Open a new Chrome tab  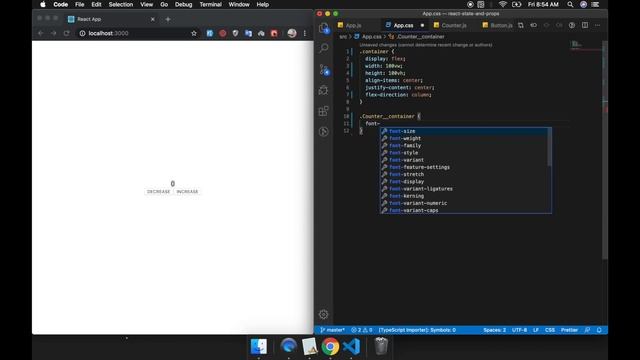click(x=168, y=19)
